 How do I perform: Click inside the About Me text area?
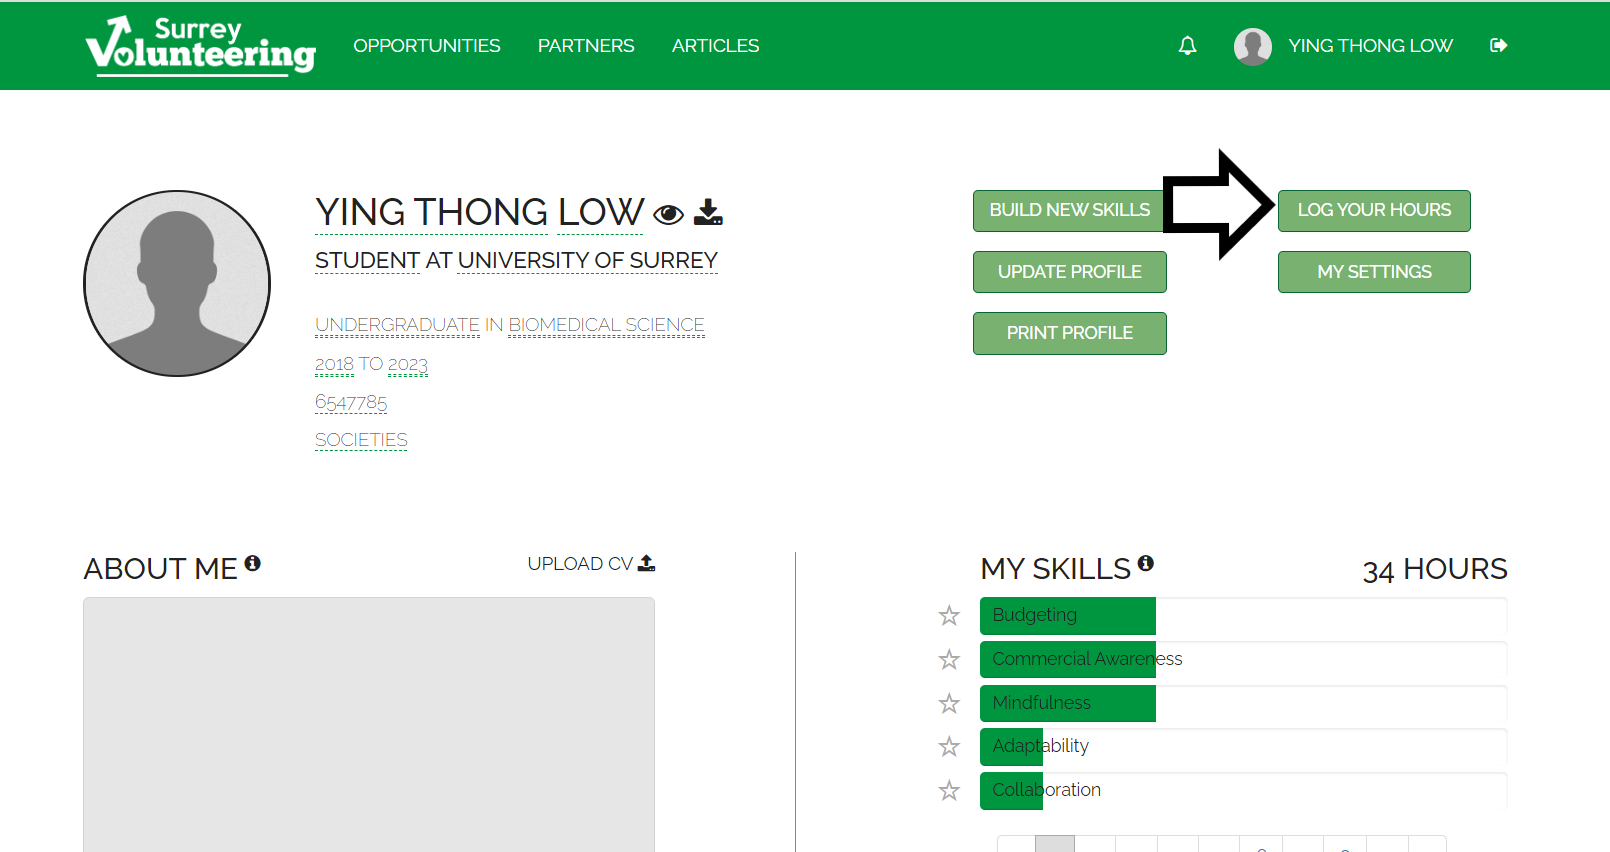tap(369, 725)
